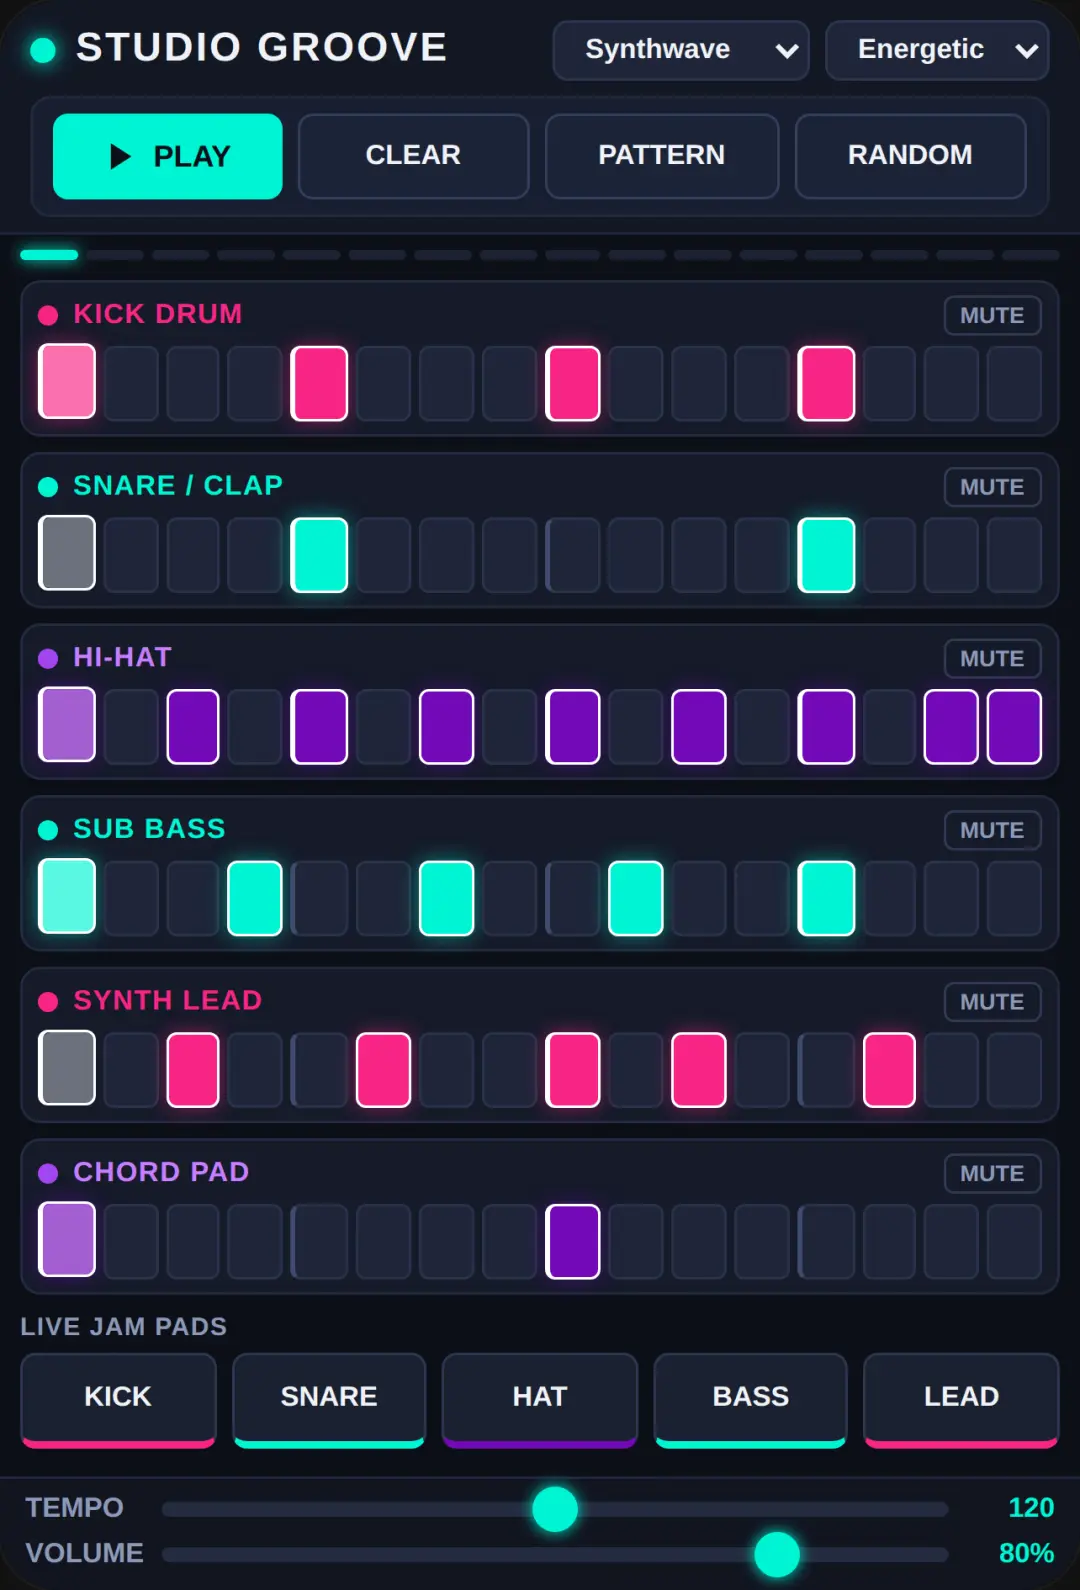Trigger the BASS live jam pad

click(x=751, y=1400)
